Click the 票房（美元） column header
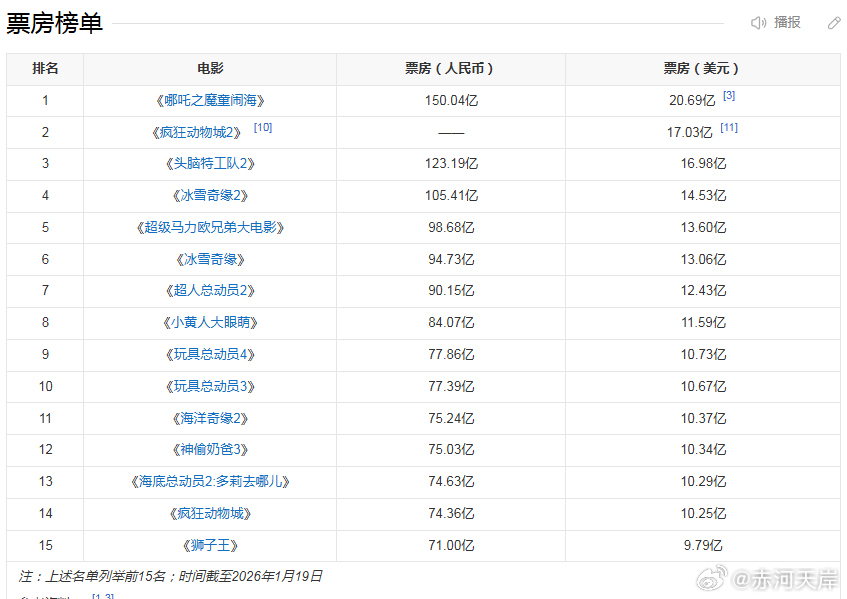This screenshot has height=599, width=847. pyautogui.click(x=702, y=69)
